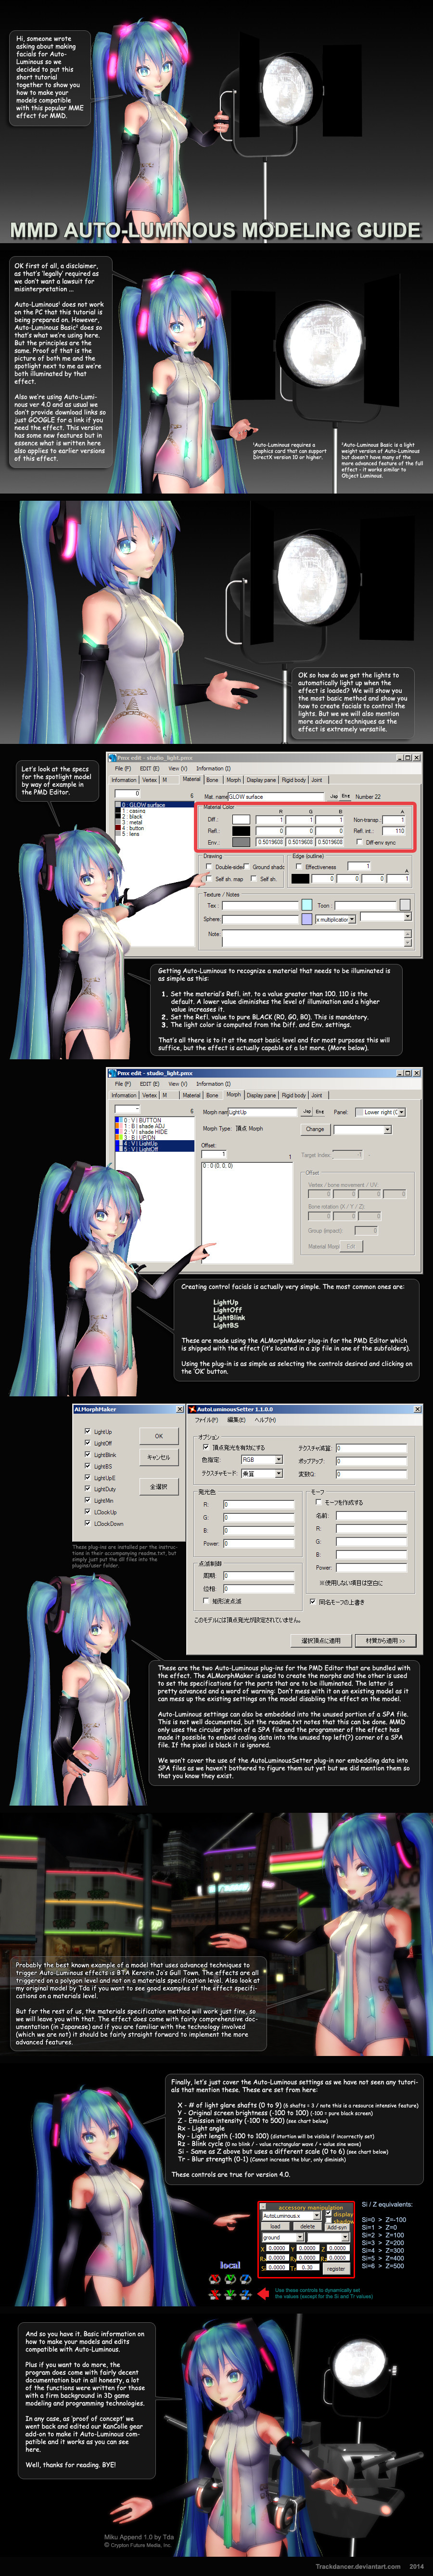Click the black Refl color swatch
The height and width of the screenshot is (2576, 433).
(241, 830)
